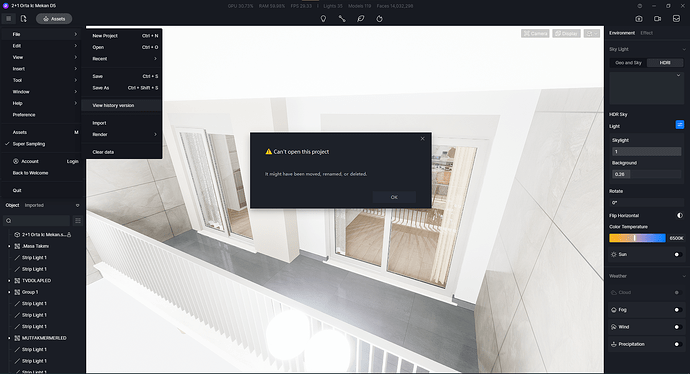Screen dimensions: 690x374
Task: Click the hamburger menu icon at top left
Action: coord(8,18)
